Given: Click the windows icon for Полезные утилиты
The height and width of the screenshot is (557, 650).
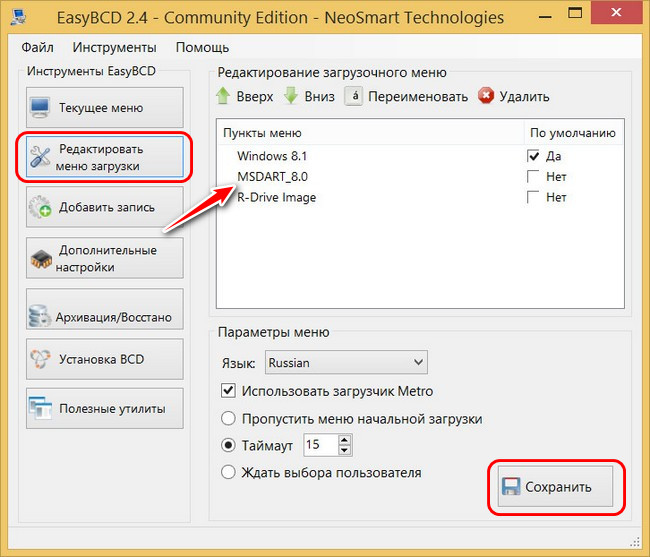Looking at the screenshot, I should click(x=40, y=408).
